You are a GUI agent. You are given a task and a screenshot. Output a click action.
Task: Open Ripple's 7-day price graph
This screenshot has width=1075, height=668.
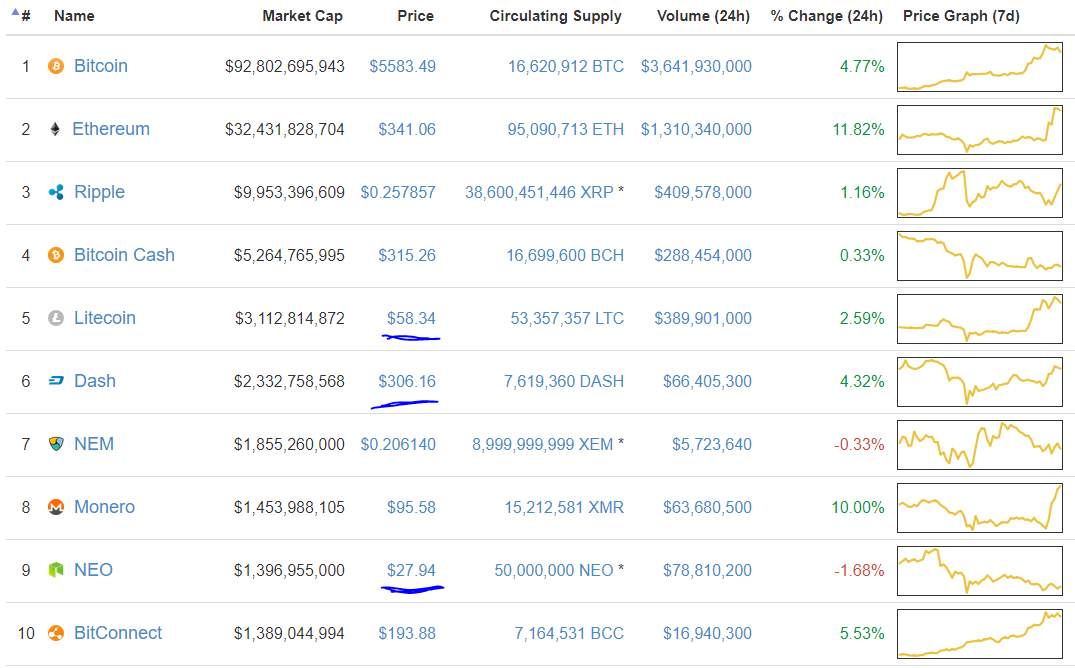click(x=980, y=193)
